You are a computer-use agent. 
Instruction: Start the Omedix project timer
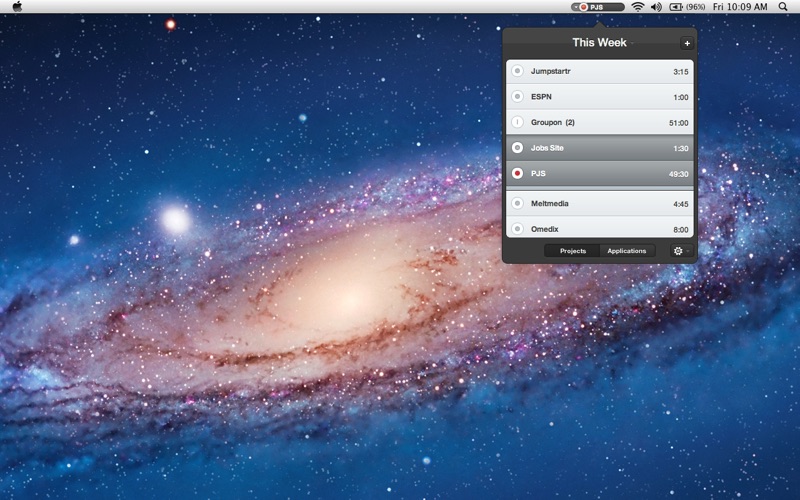tap(517, 229)
